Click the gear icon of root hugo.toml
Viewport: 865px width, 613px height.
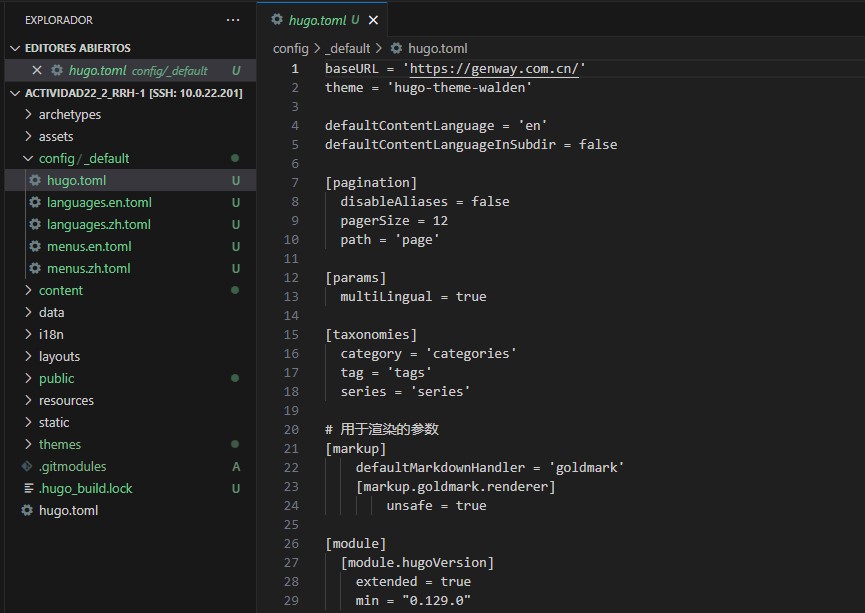28,510
